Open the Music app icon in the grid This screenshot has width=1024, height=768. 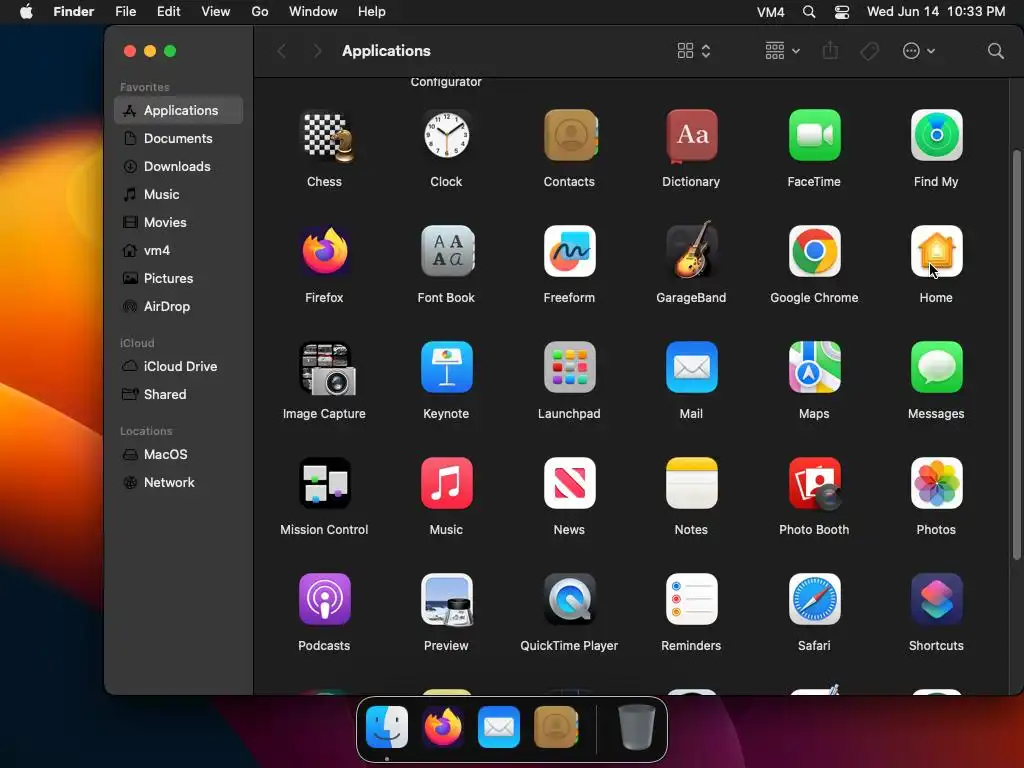(x=447, y=483)
